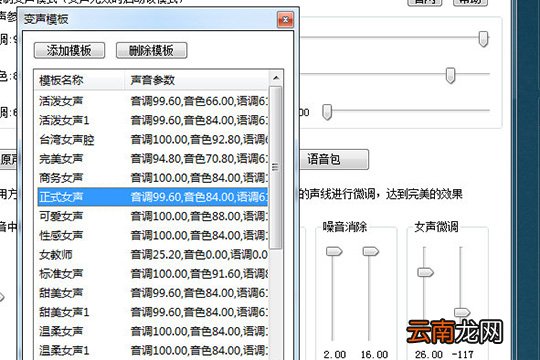The image size is (540, 360).
Task: Select the 甜美女声1 template row
Action: click(152, 312)
